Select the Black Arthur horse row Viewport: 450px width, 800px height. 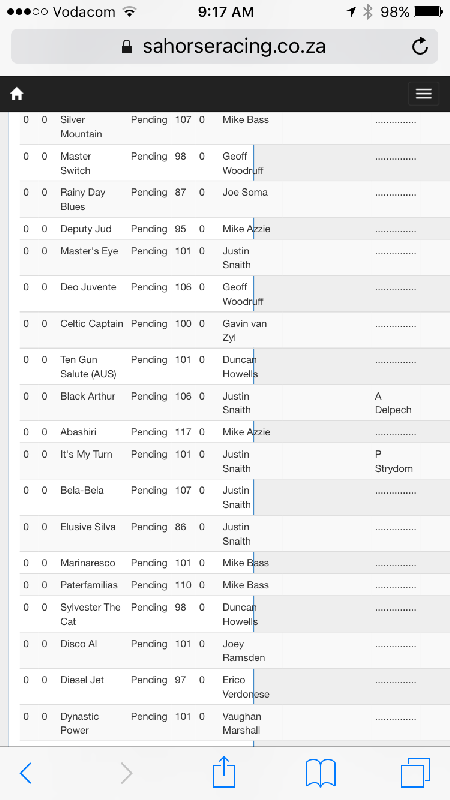(x=235, y=403)
